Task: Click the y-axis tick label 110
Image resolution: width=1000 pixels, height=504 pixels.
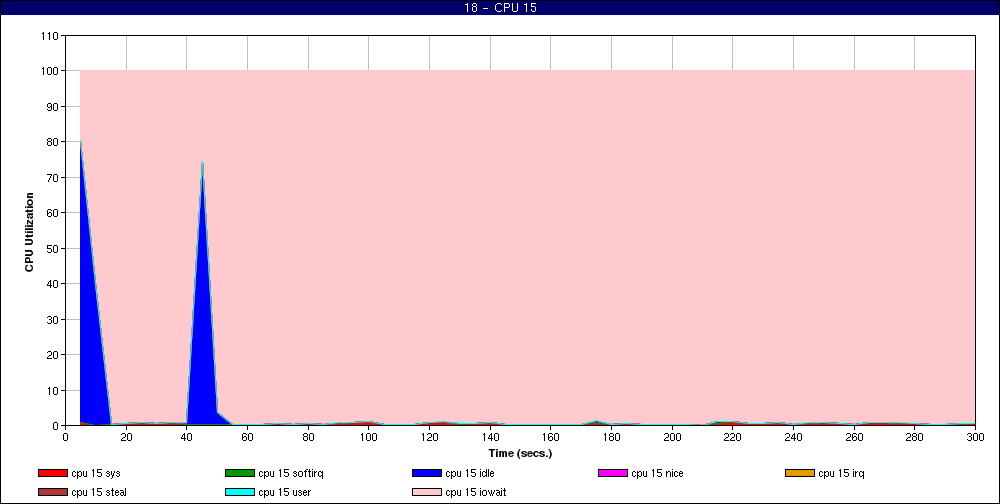Action: coord(51,36)
